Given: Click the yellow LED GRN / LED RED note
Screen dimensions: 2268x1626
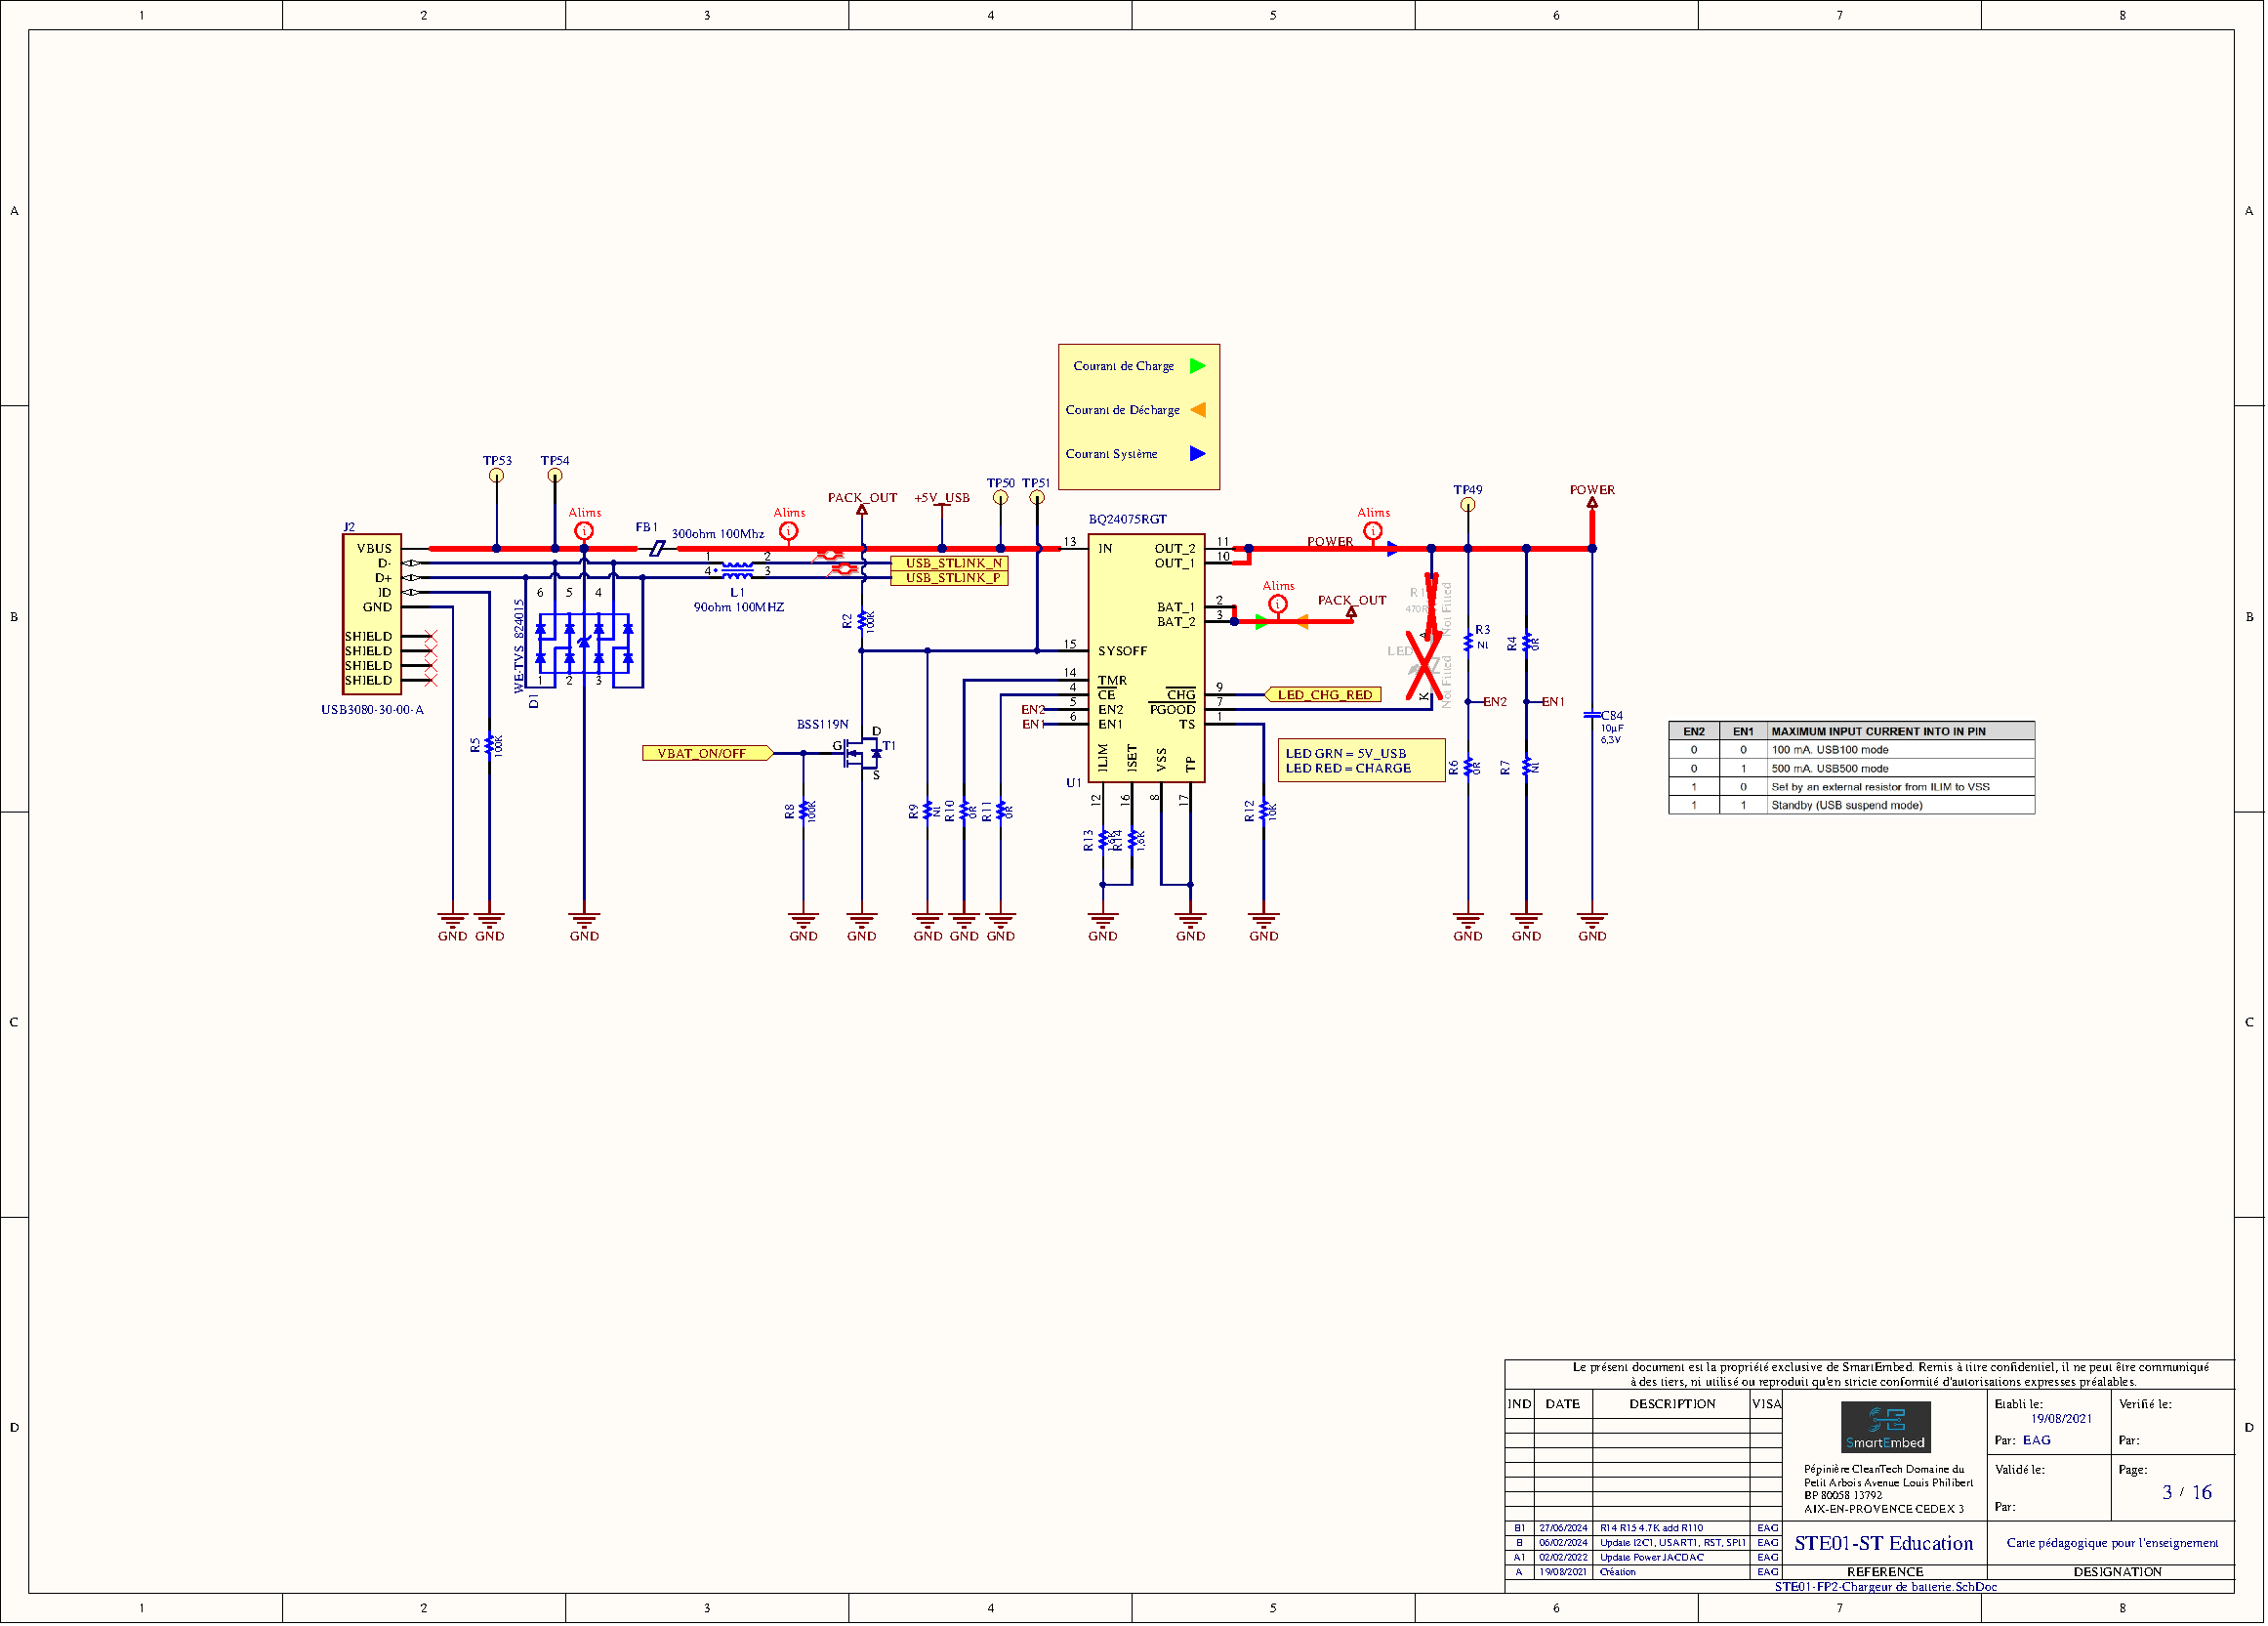Looking at the screenshot, I should point(1360,761).
